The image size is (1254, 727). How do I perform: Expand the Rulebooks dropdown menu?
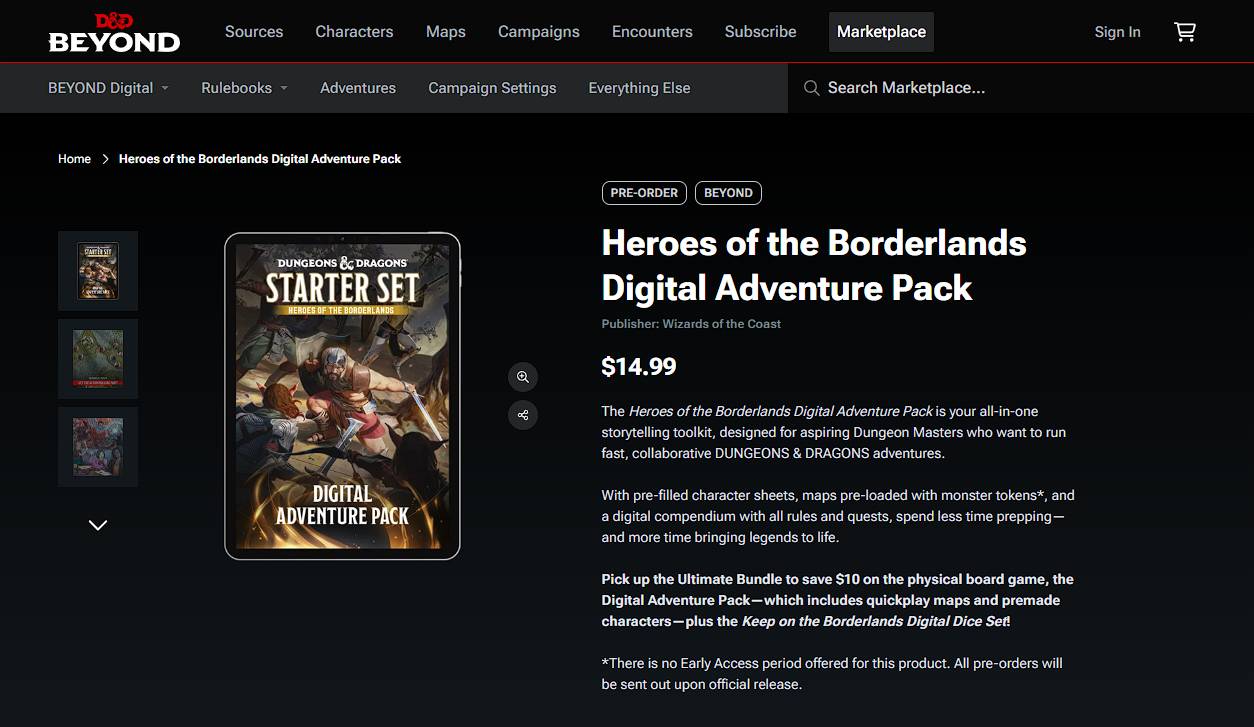(244, 88)
